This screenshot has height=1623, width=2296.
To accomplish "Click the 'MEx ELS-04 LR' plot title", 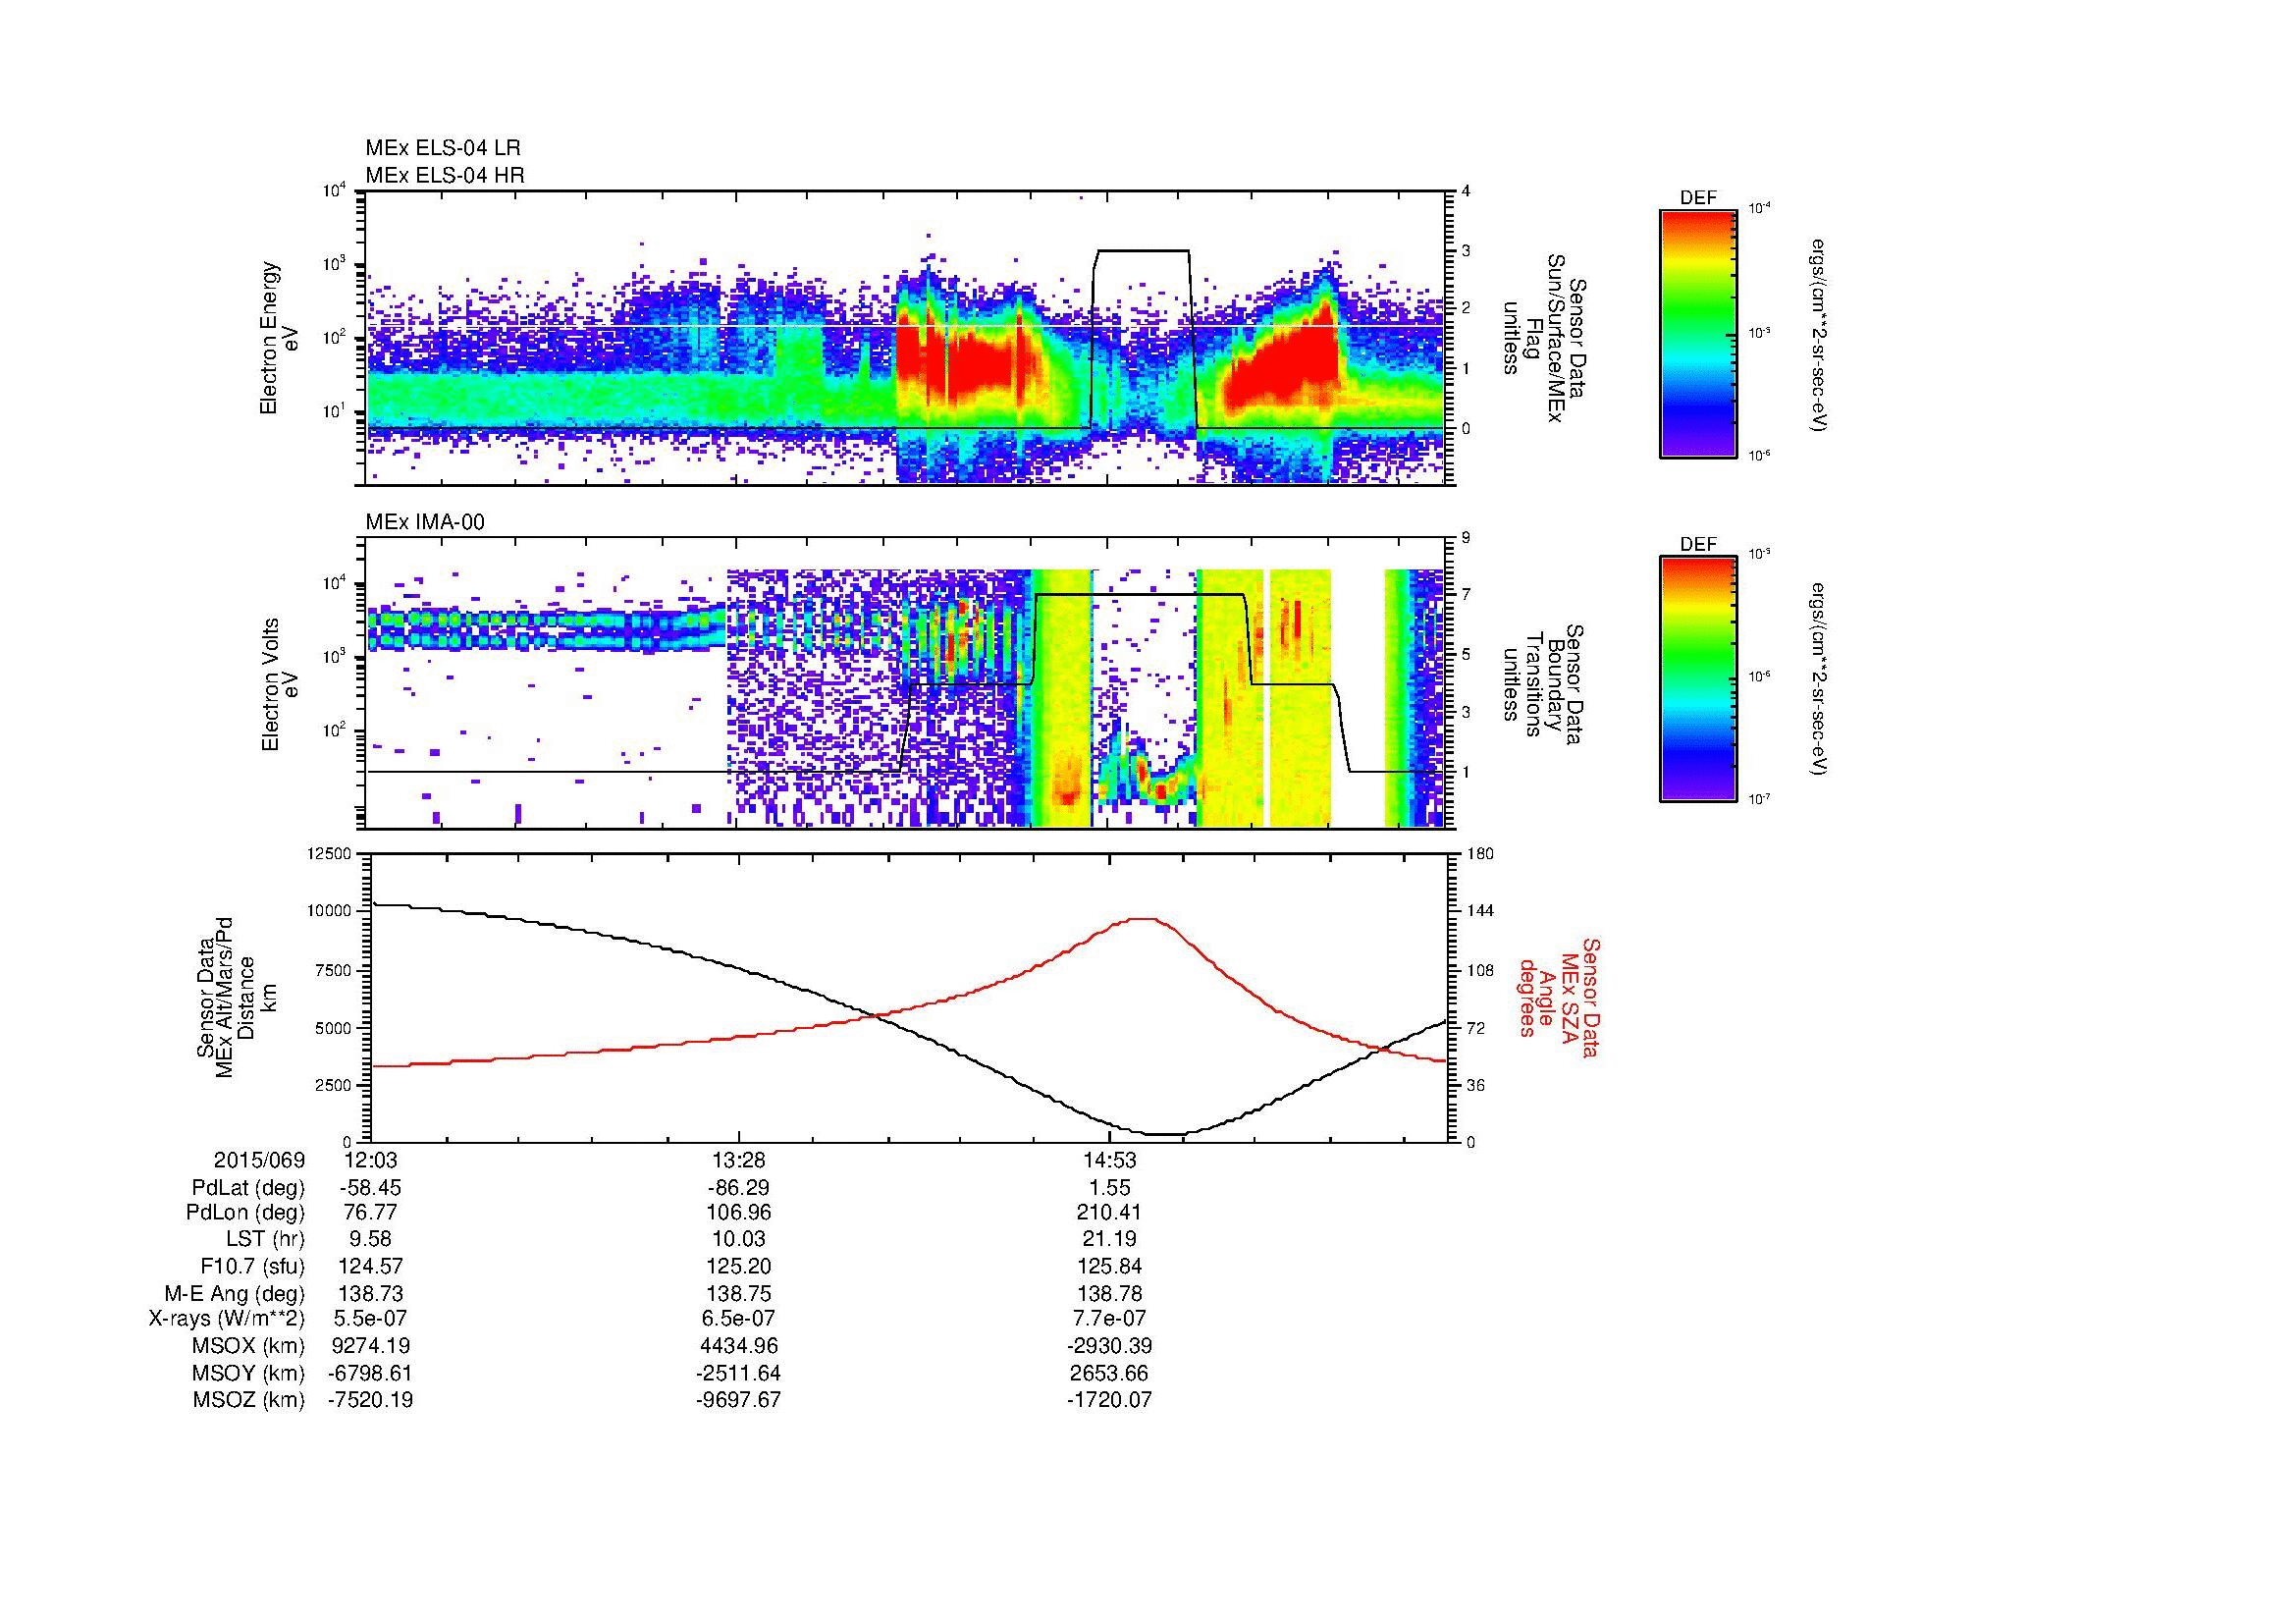I will (x=443, y=148).
